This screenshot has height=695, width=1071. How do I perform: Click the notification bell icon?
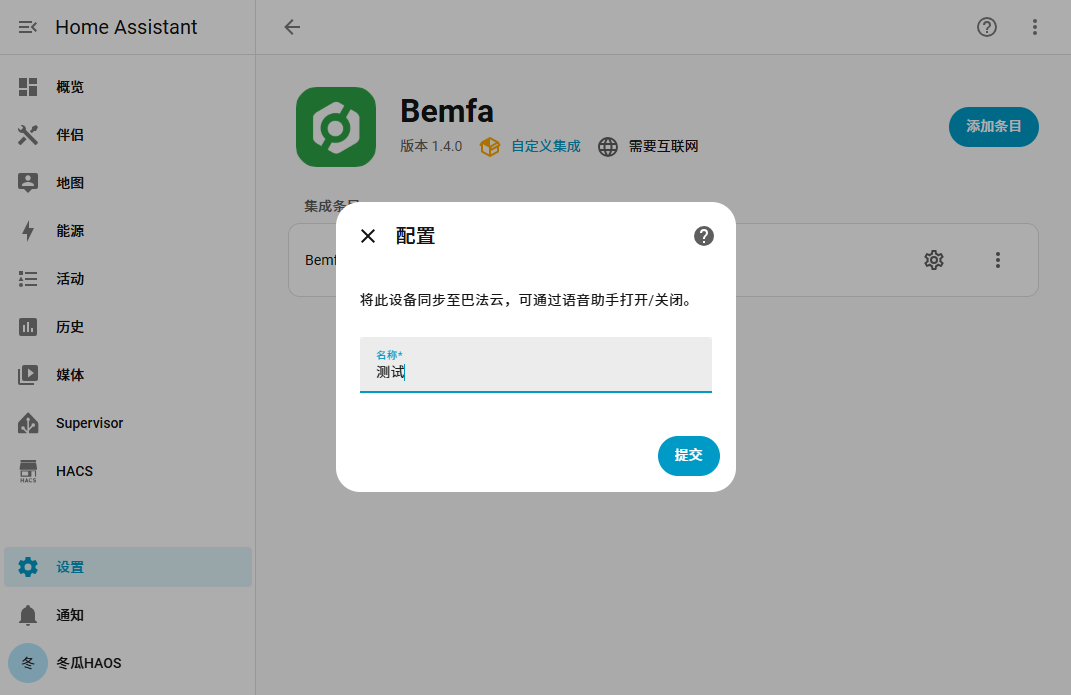[28, 615]
